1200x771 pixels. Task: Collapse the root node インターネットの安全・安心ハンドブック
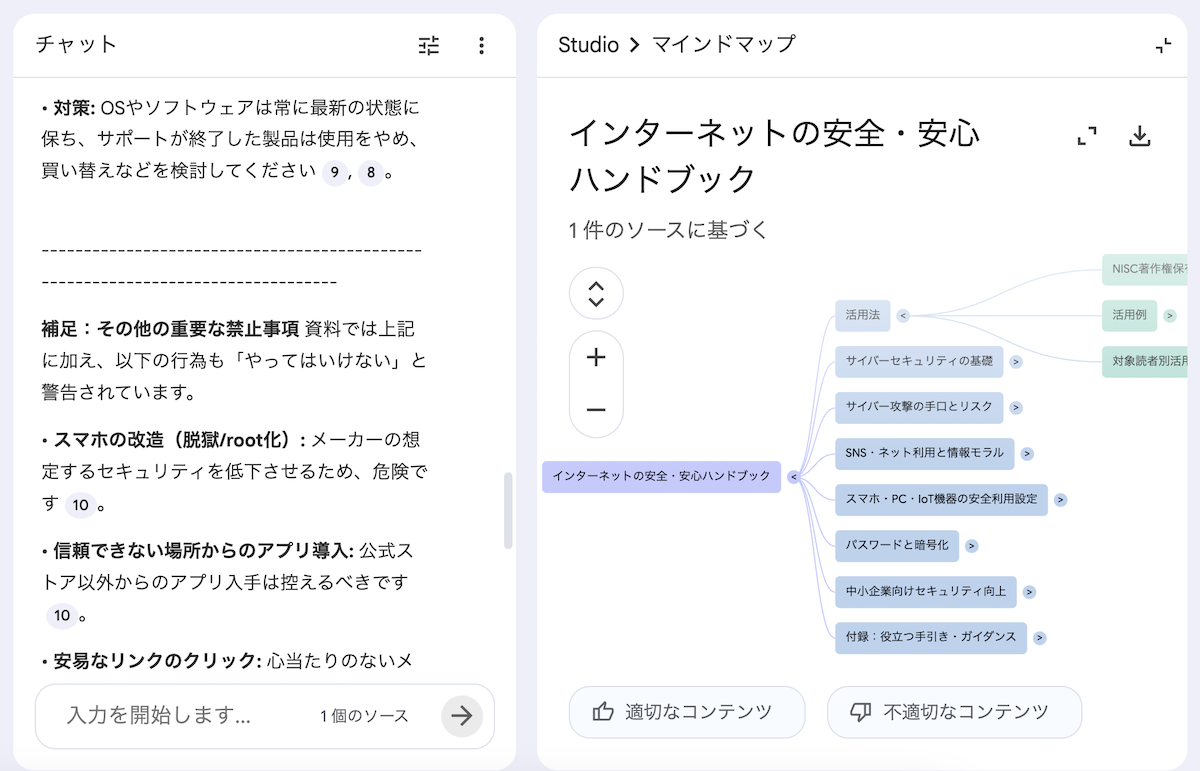pos(794,477)
